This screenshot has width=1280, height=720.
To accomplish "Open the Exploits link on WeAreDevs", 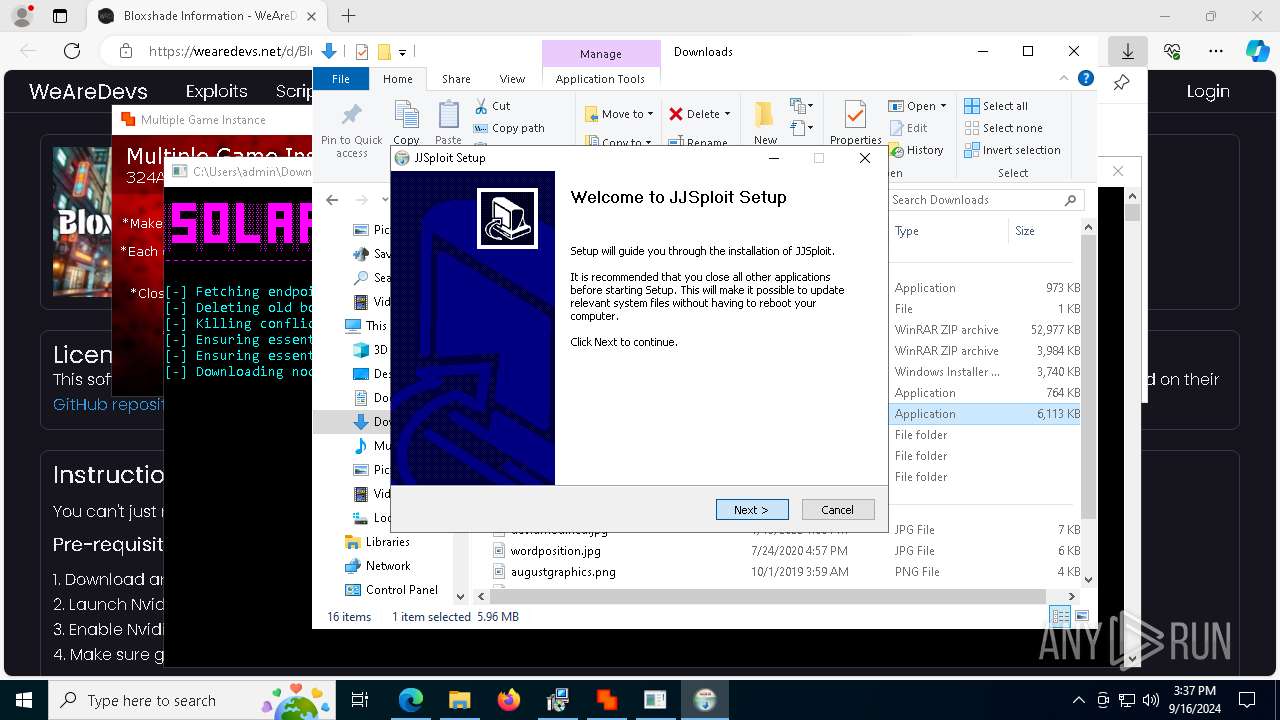I will (216, 91).
